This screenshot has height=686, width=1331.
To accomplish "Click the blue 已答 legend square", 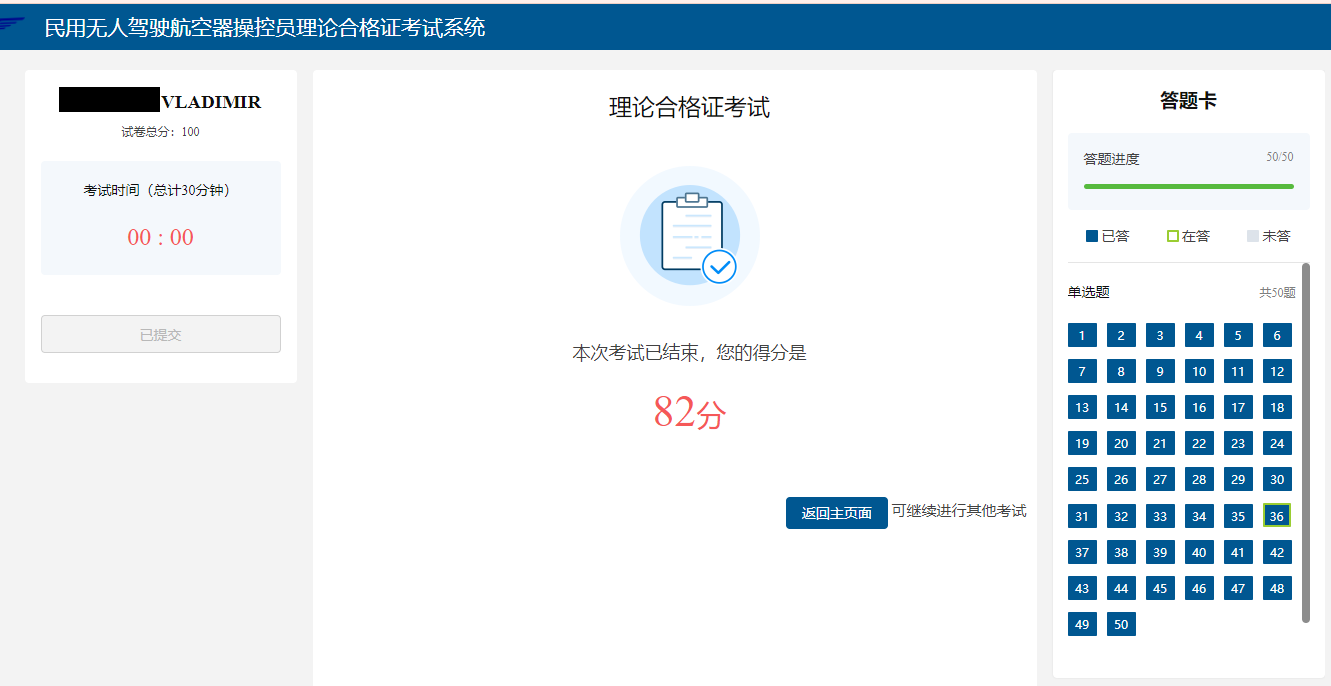I will [1092, 236].
